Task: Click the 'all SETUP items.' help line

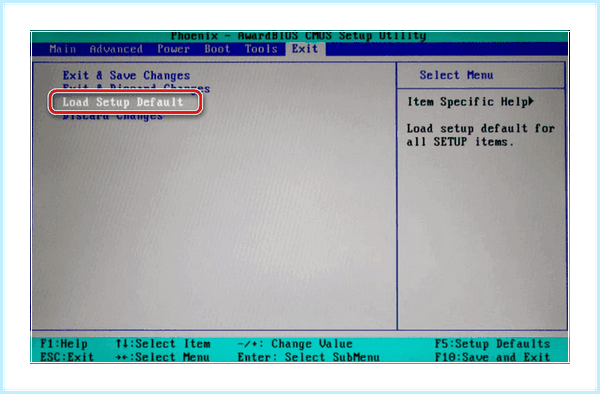Action: [460, 142]
